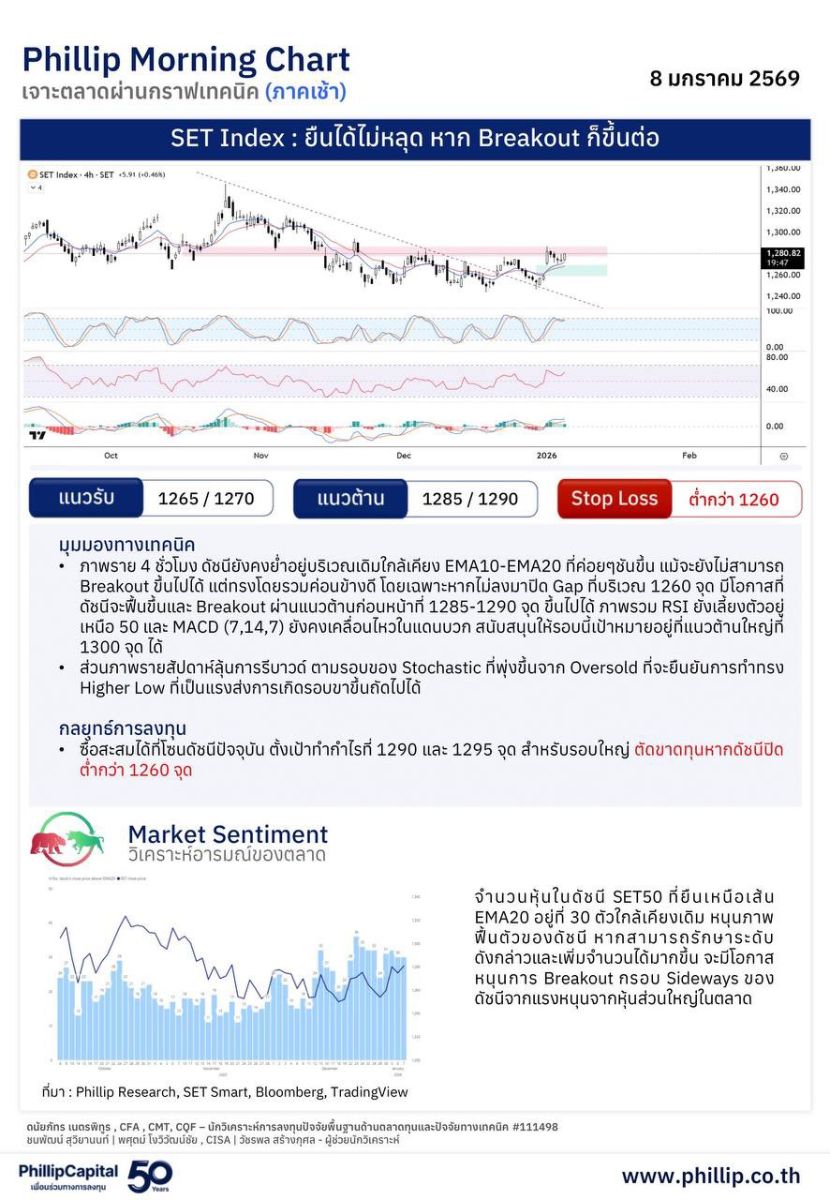Click the bull and bear Market Sentiment icon

(x=67, y=838)
